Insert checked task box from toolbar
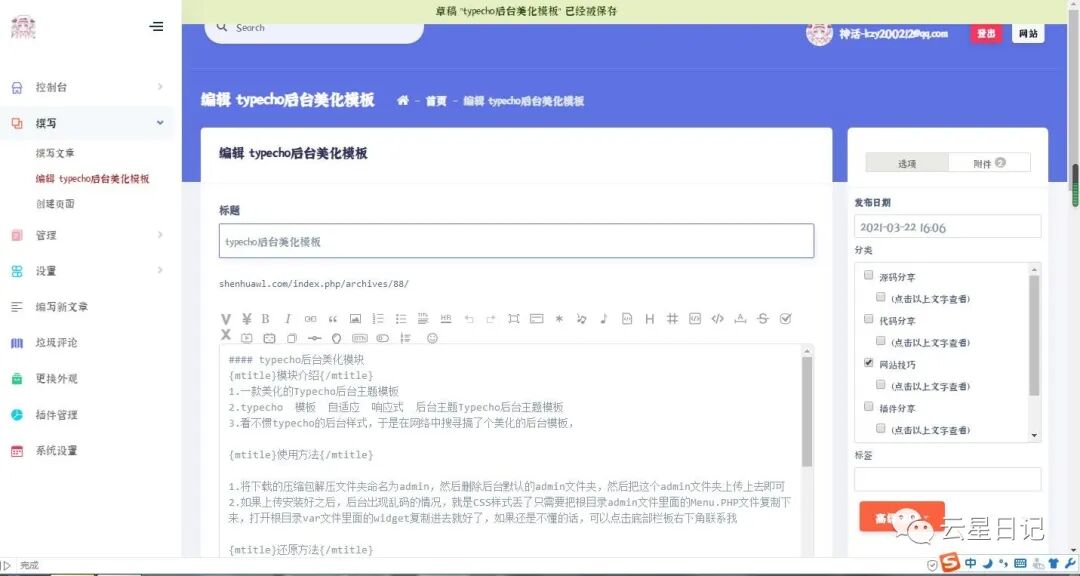The image size is (1080, 576). click(x=785, y=318)
